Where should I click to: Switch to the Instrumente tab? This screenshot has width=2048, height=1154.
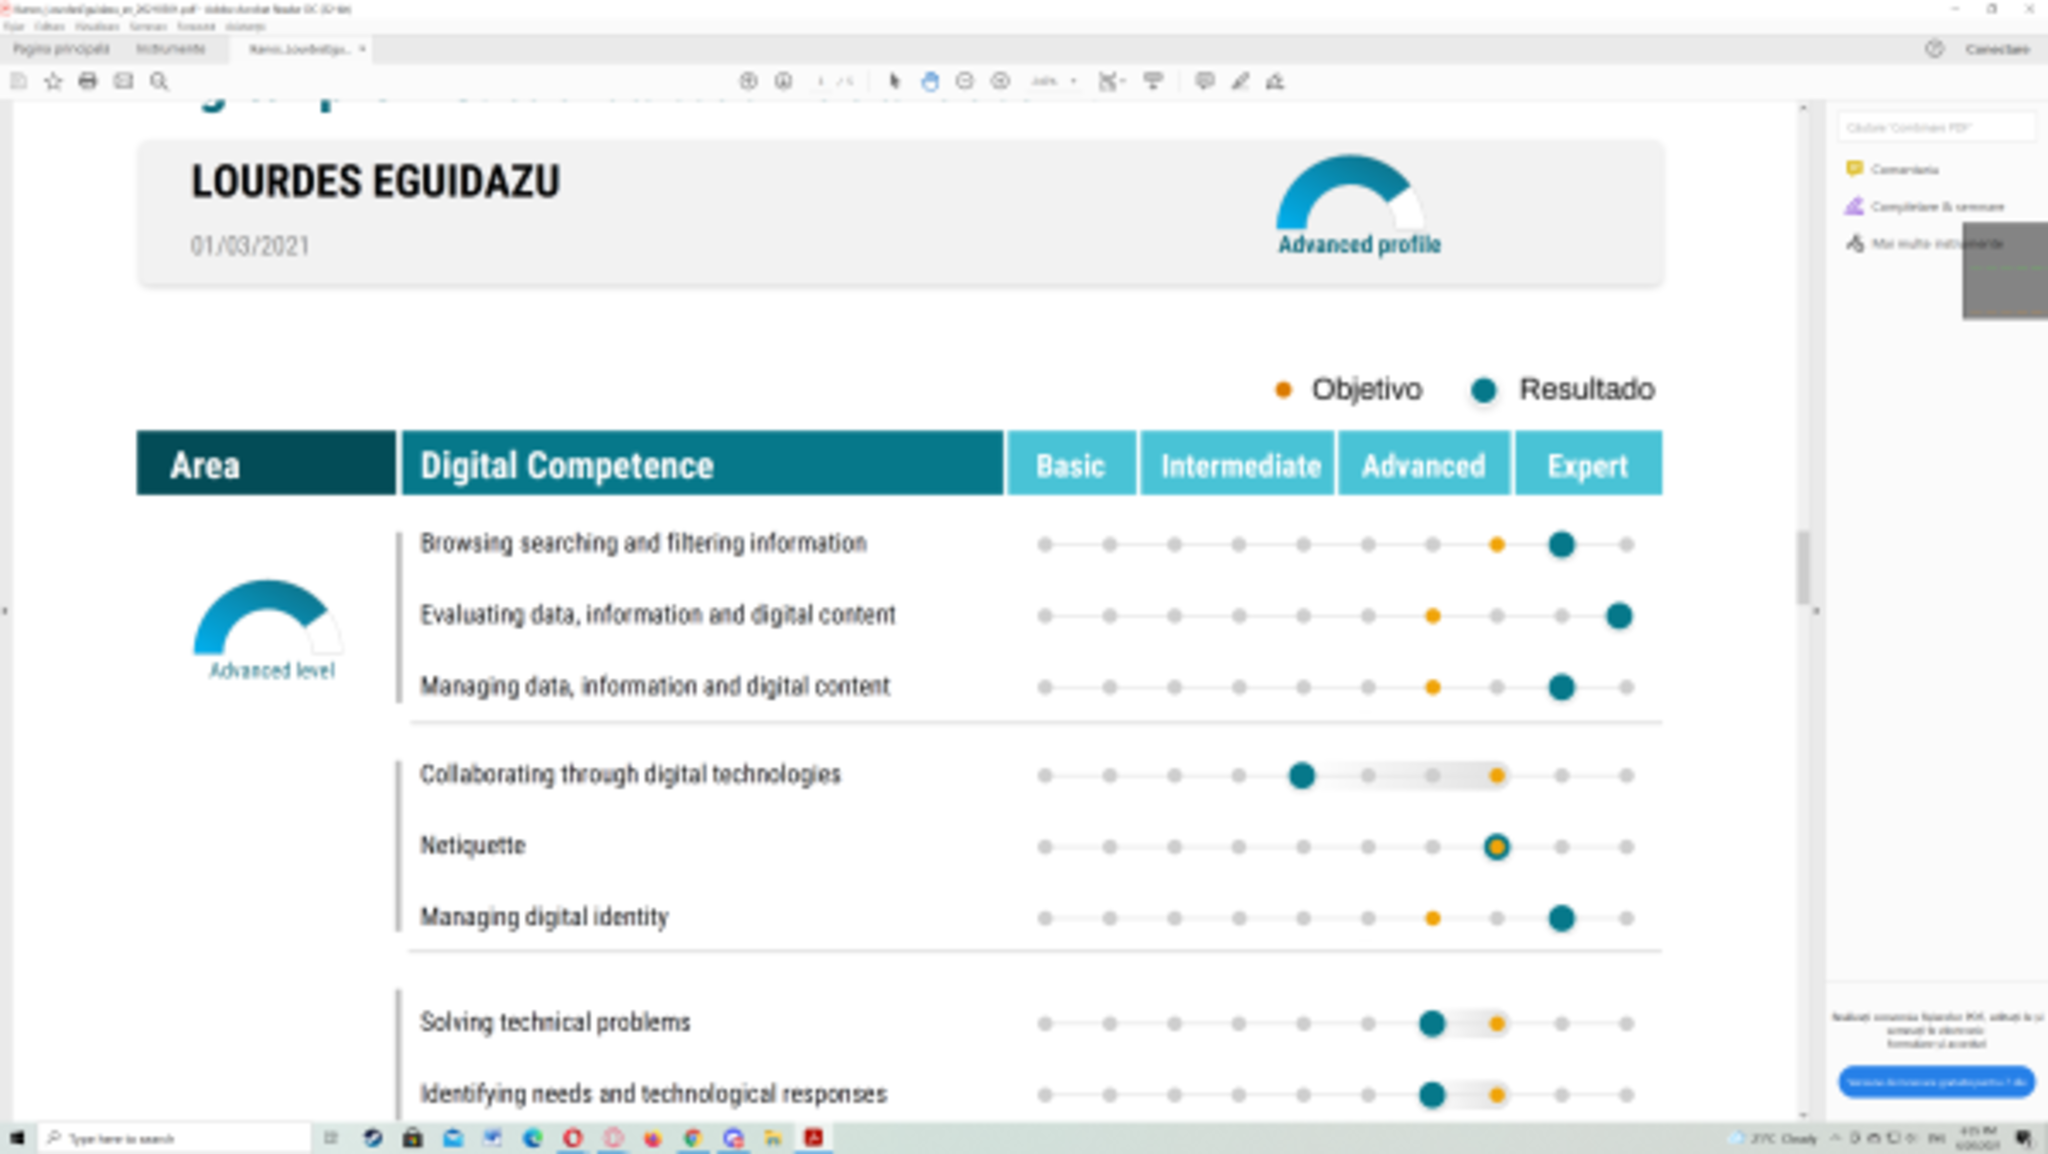[x=170, y=49]
